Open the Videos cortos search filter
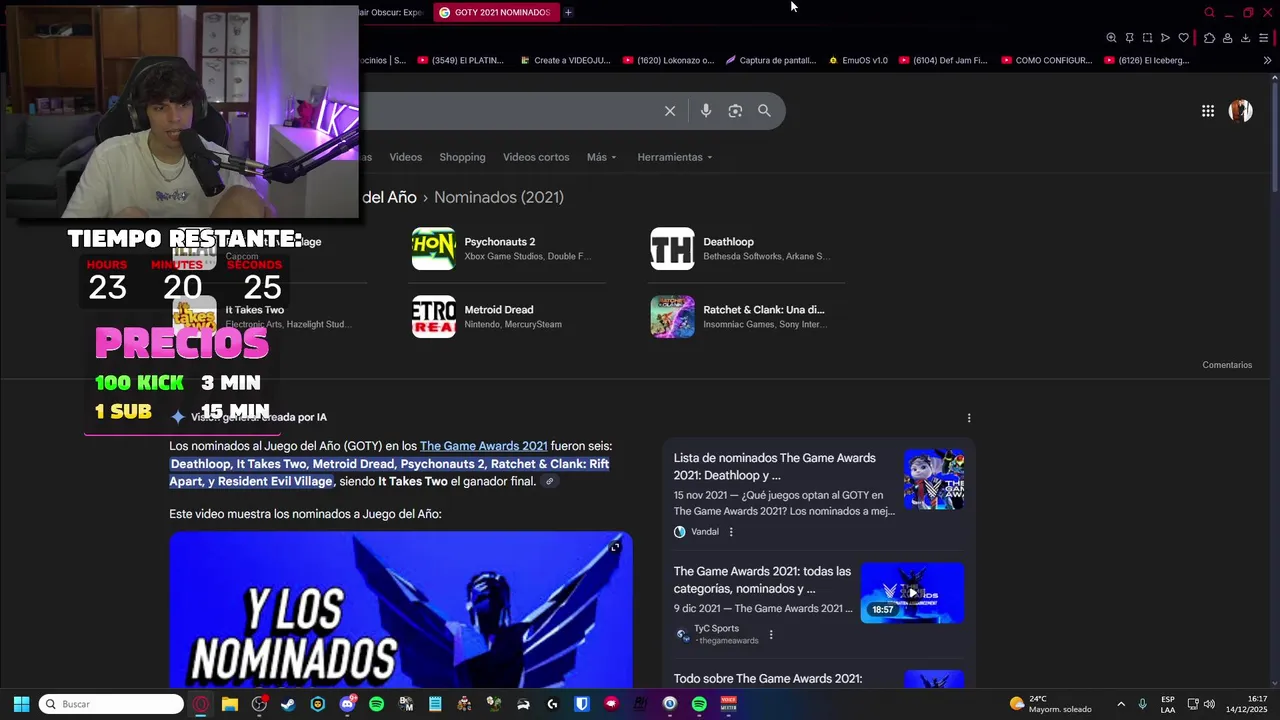The height and width of the screenshot is (720, 1280). [536, 157]
